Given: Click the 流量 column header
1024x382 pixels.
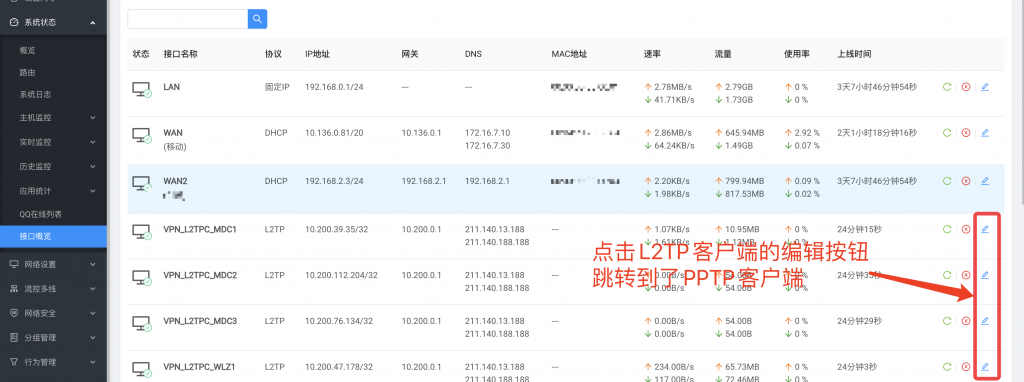Looking at the screenshot, I should pyautogui.click(x=724, y=54).
